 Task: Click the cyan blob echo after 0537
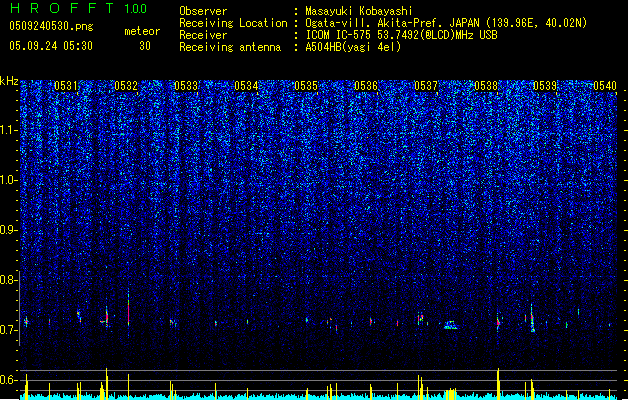click(450, 325)
